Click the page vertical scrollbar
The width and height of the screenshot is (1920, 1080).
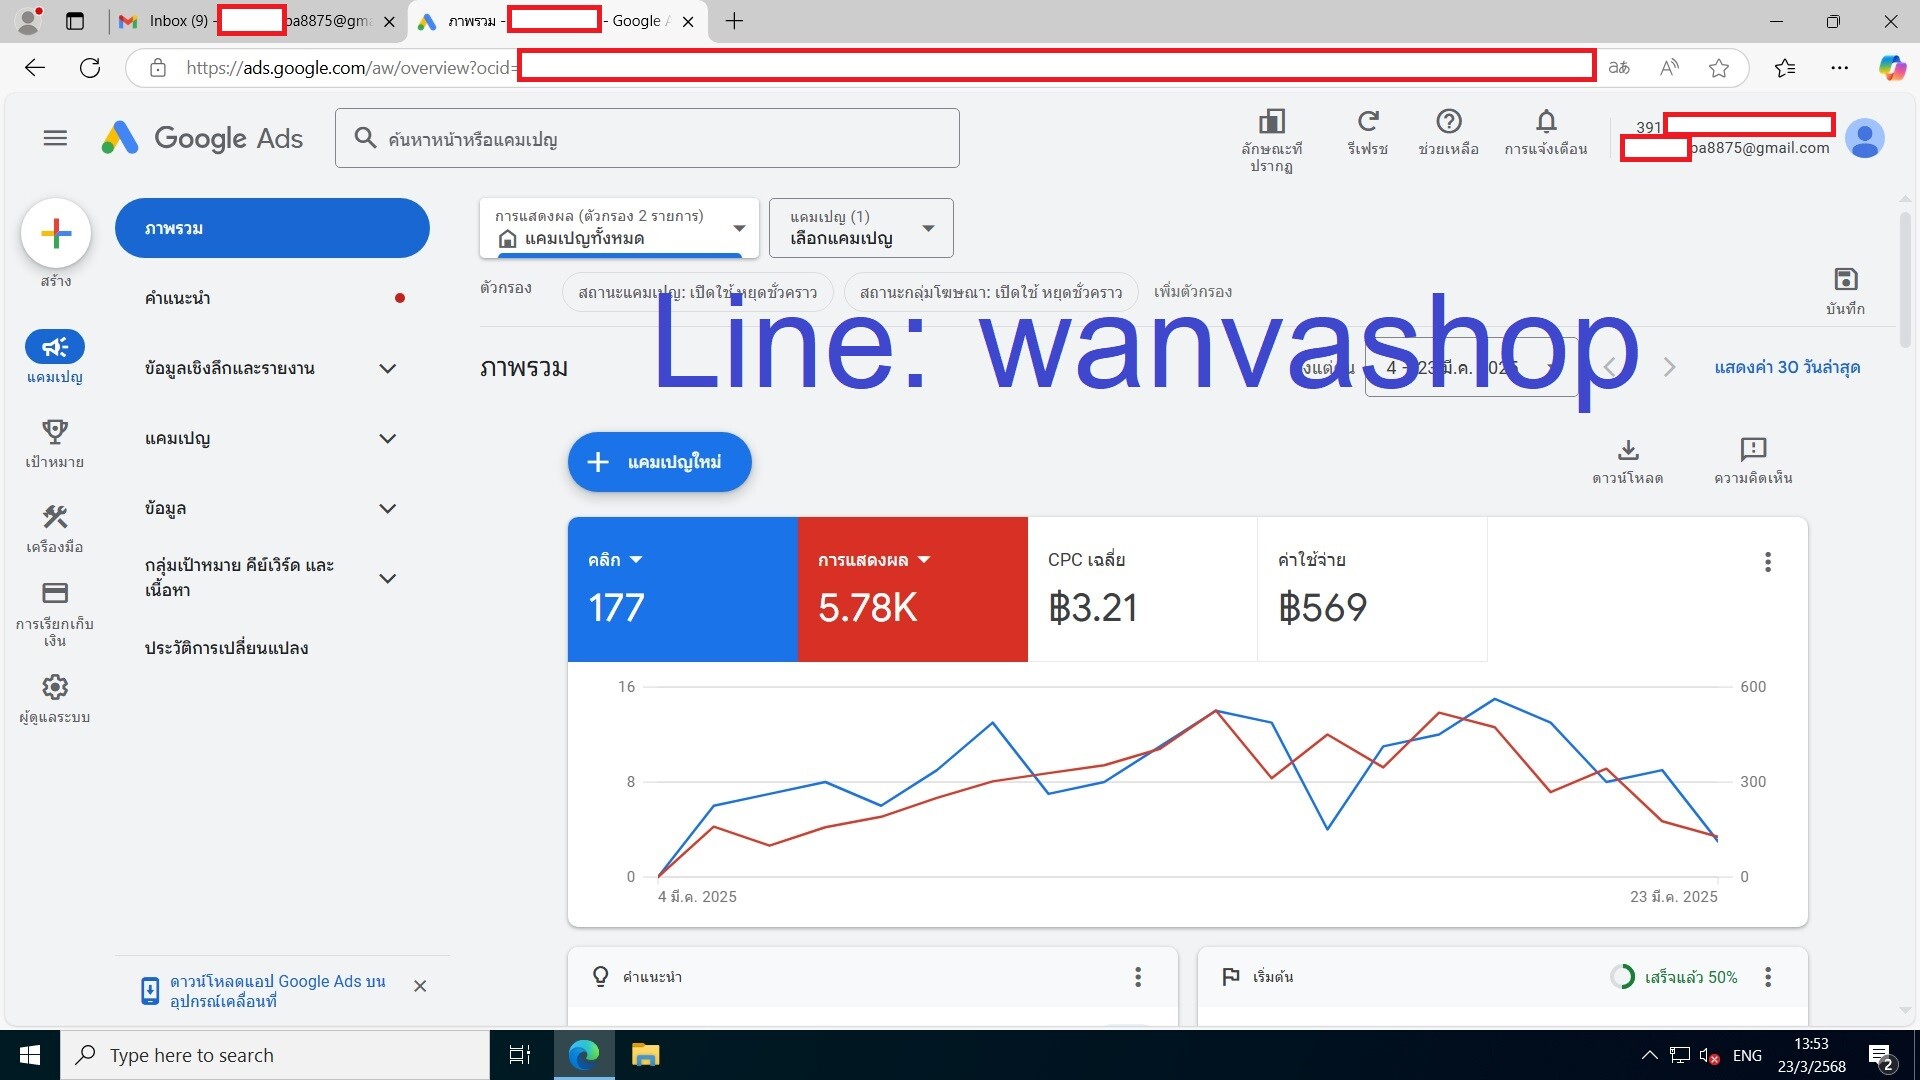(1905, 280)
